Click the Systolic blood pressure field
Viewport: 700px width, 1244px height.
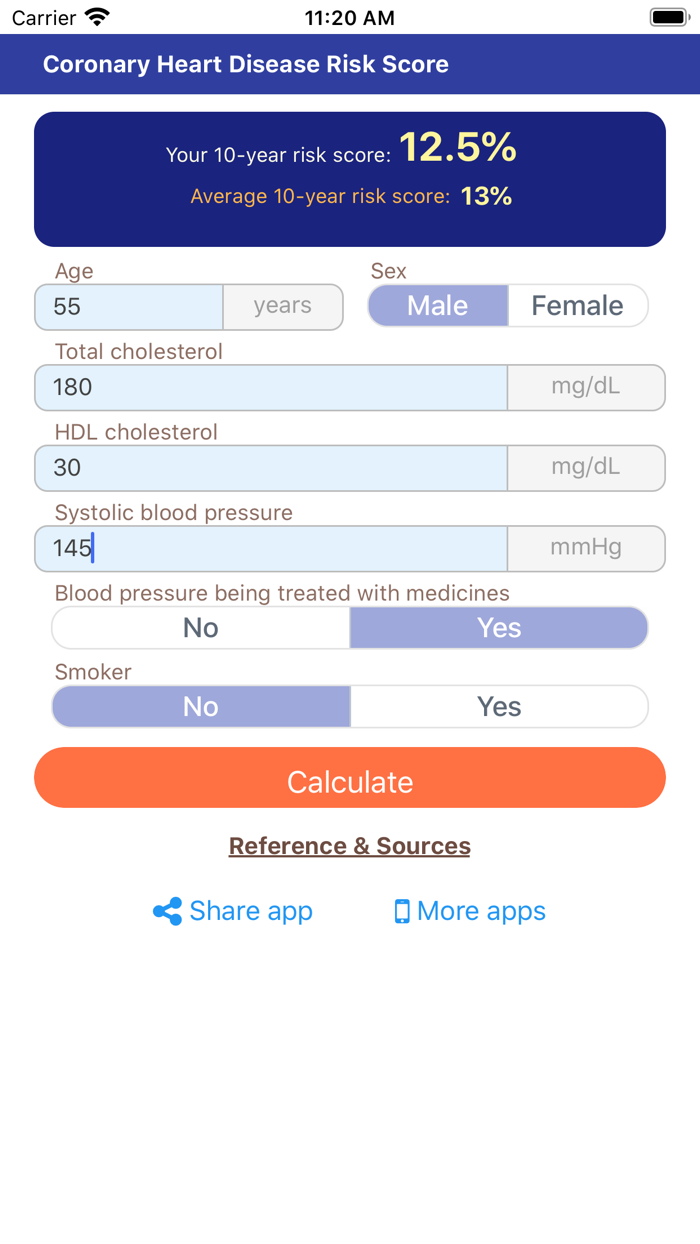(x=270, y=548)
